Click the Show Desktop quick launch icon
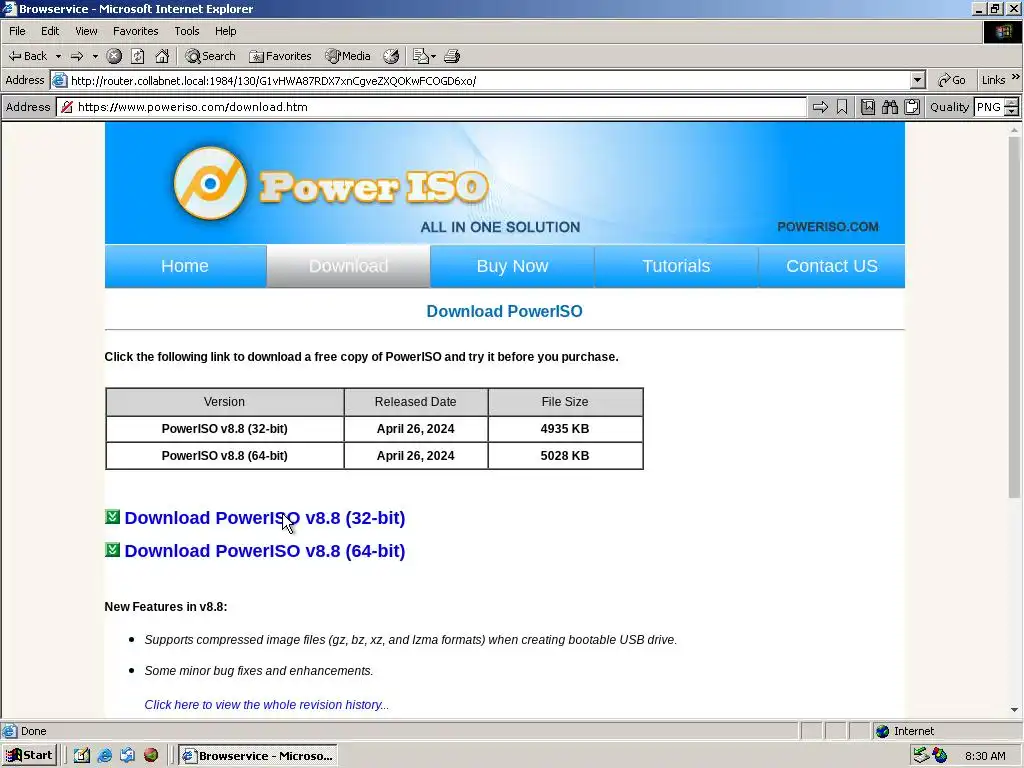Image resolution: width=1024 pixels, height=768 pixels. coord(82,756)
